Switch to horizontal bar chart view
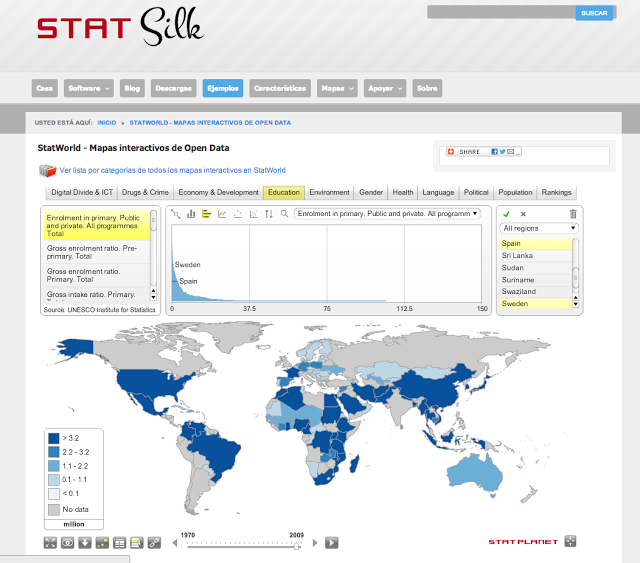The width and height of the screenshot is (640, 563). 207,214
